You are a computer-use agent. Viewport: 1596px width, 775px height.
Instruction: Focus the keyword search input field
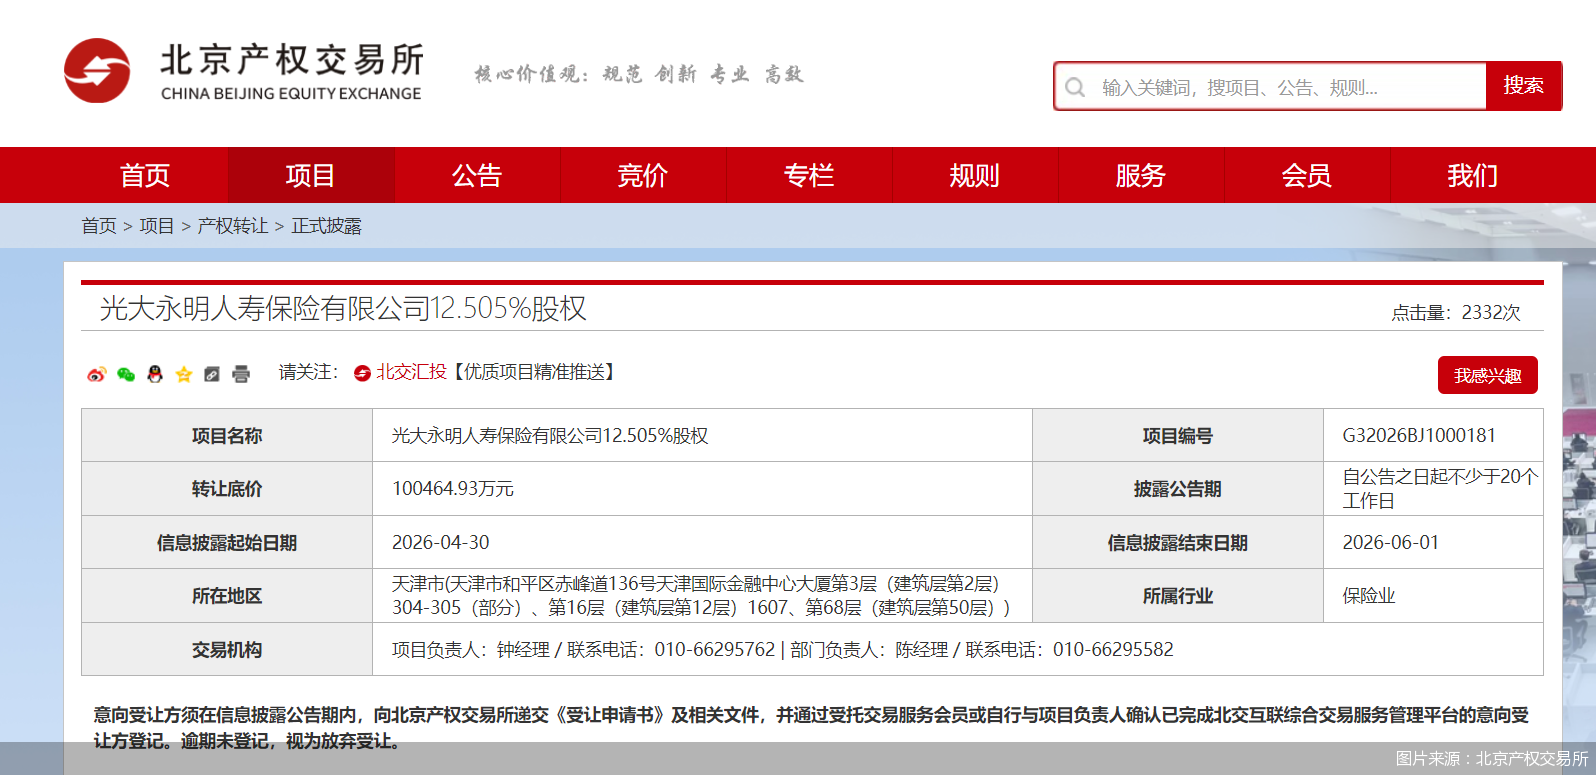(1270, 87)
